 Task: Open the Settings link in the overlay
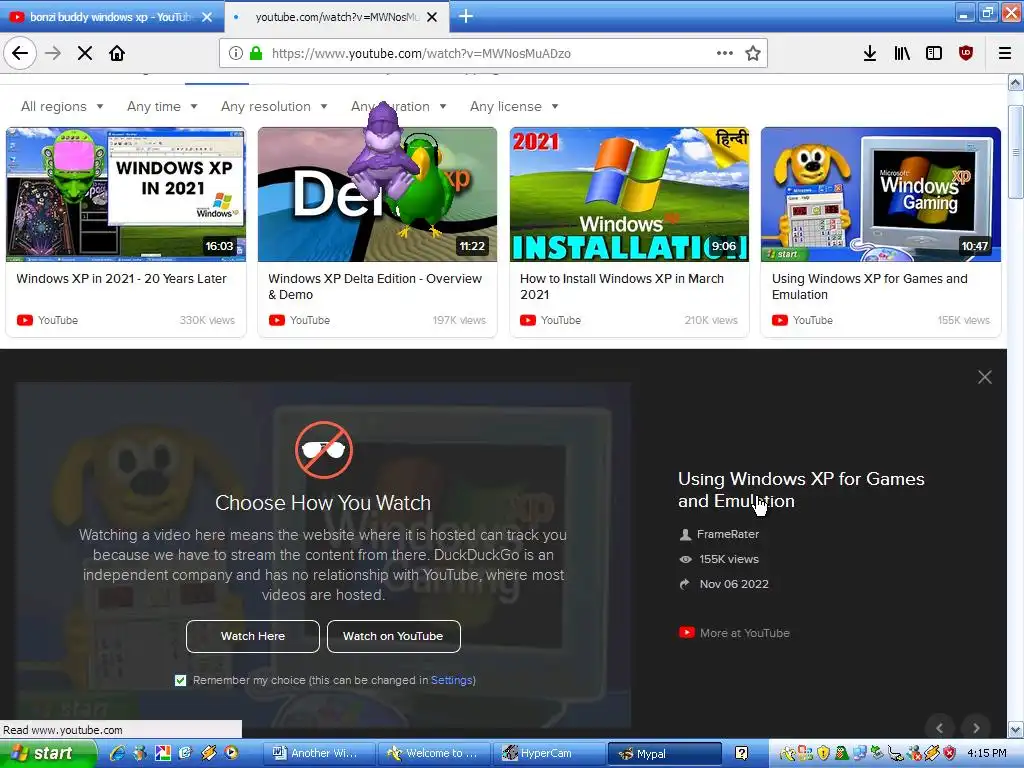[451, 680]
